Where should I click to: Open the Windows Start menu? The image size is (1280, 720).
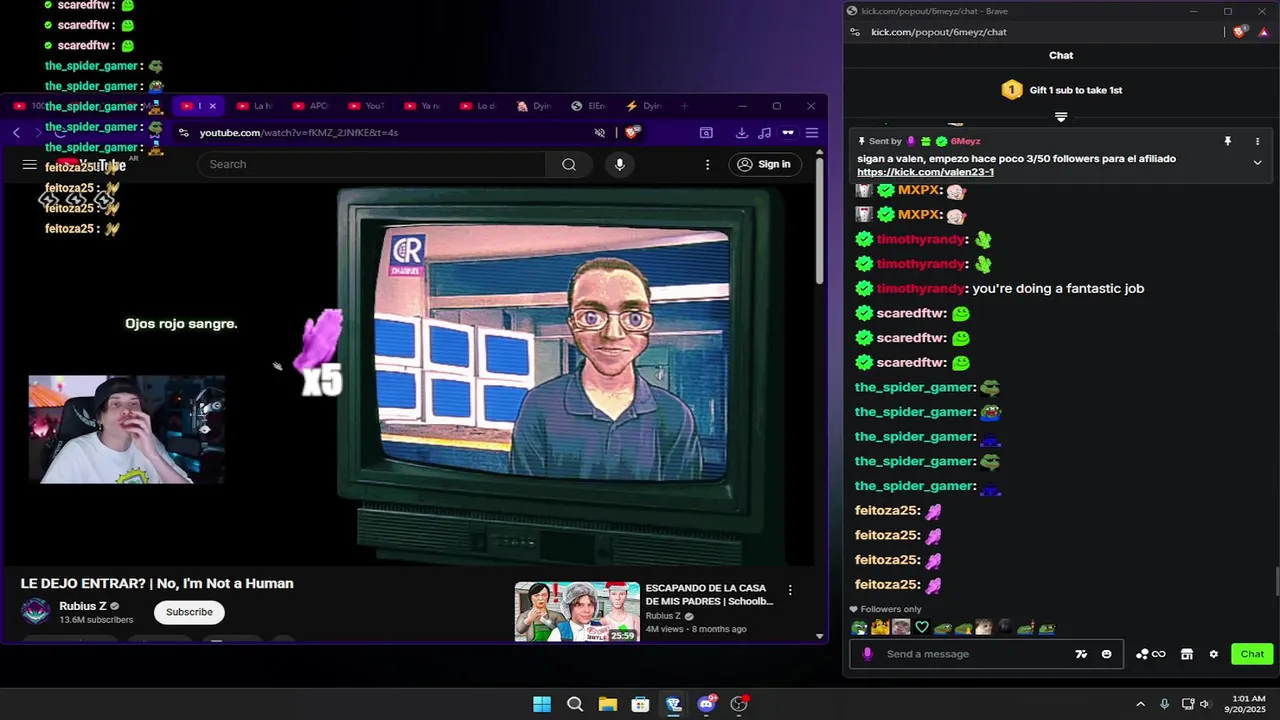point(542,704)
